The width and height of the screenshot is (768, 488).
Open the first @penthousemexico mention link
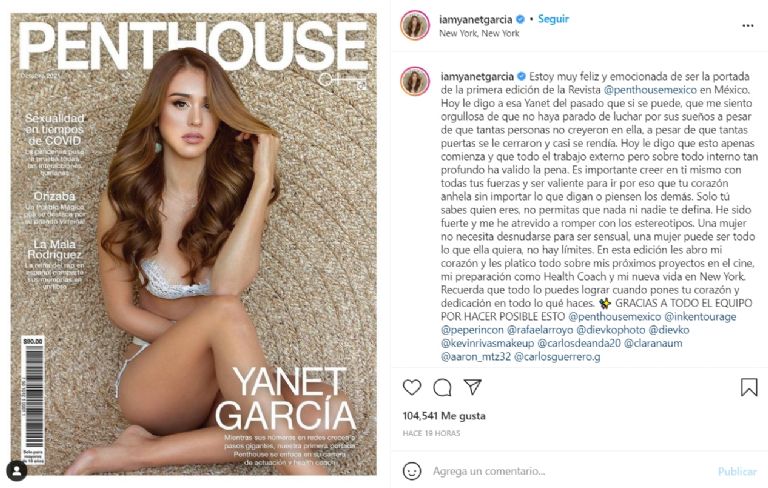pos(650,90)
